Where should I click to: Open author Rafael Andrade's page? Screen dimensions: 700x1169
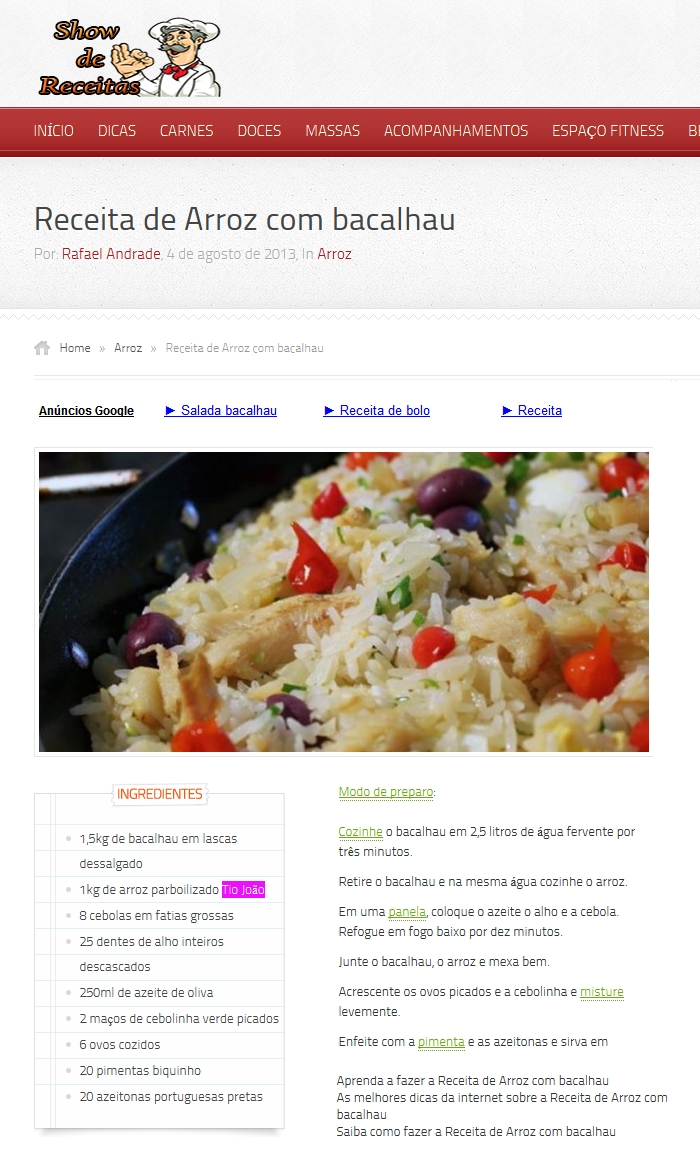point(111,253)
